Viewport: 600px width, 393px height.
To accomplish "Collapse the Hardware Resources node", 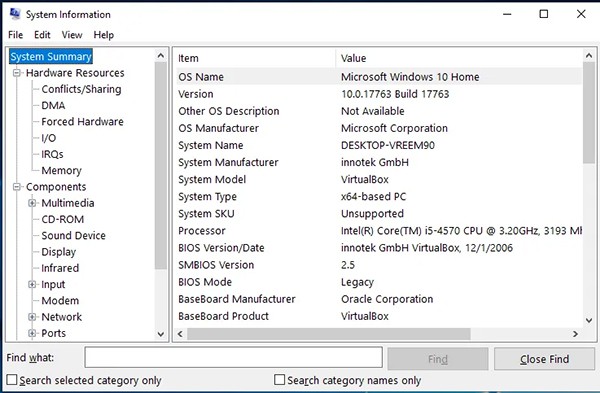I will [16, 73].
